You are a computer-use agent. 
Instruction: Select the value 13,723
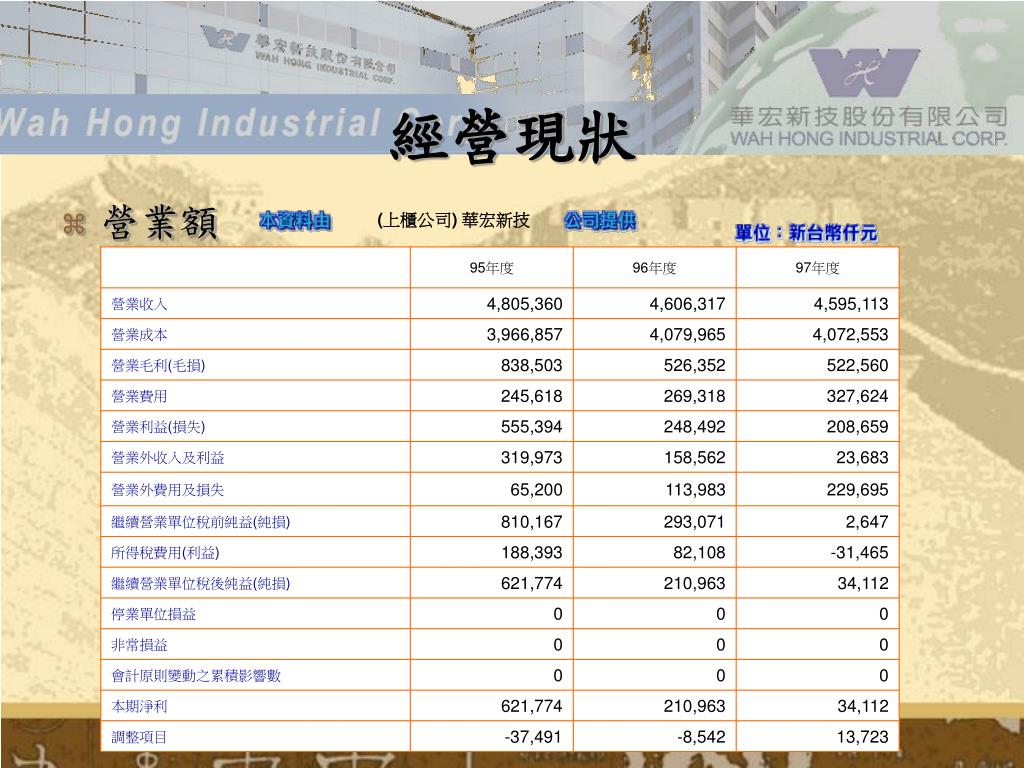[863, 737]
